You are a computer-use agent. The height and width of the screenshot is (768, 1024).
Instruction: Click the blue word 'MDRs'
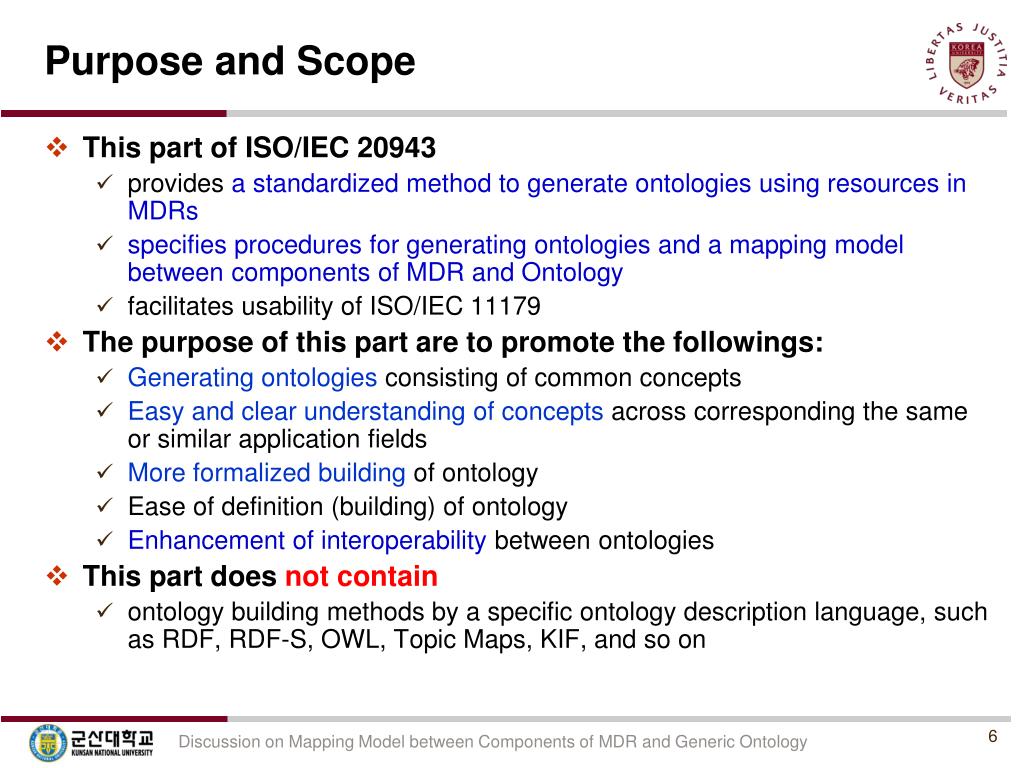coord(163,211)
